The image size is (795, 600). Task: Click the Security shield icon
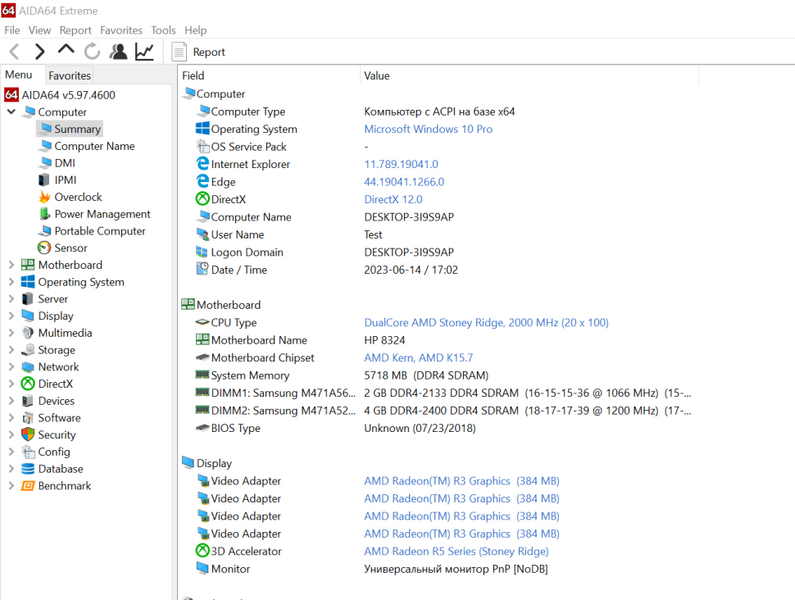(x=28, y=435)
